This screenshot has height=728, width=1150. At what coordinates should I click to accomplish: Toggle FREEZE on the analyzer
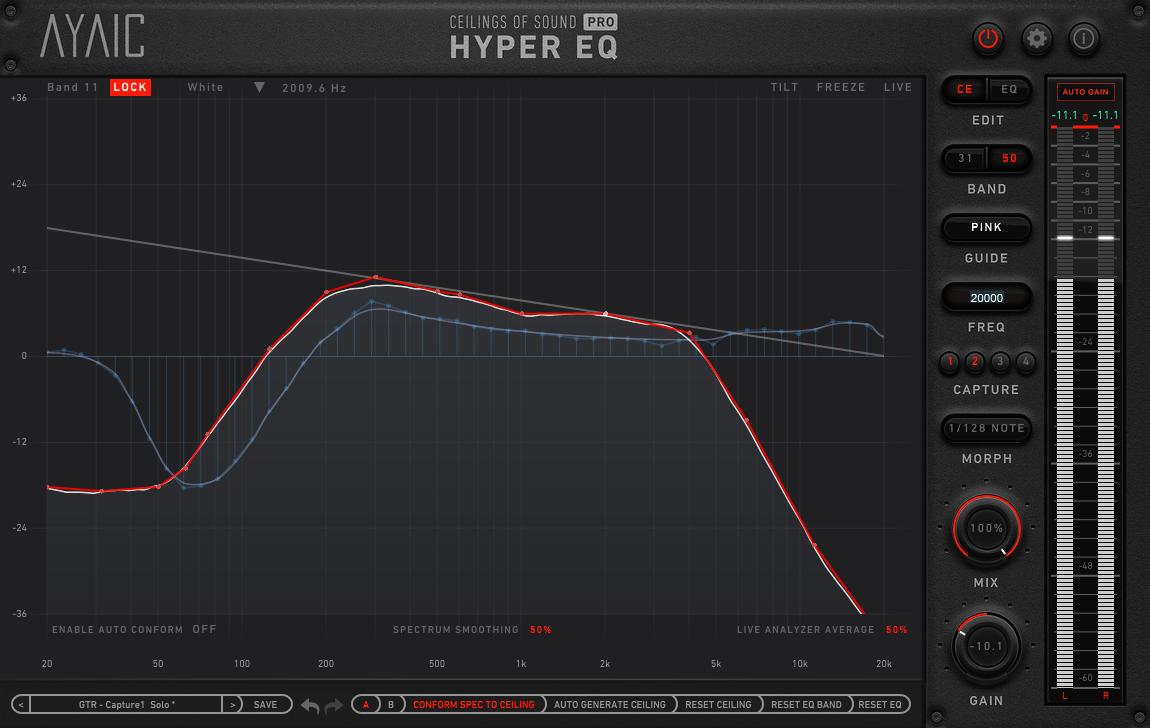[841, 88]
